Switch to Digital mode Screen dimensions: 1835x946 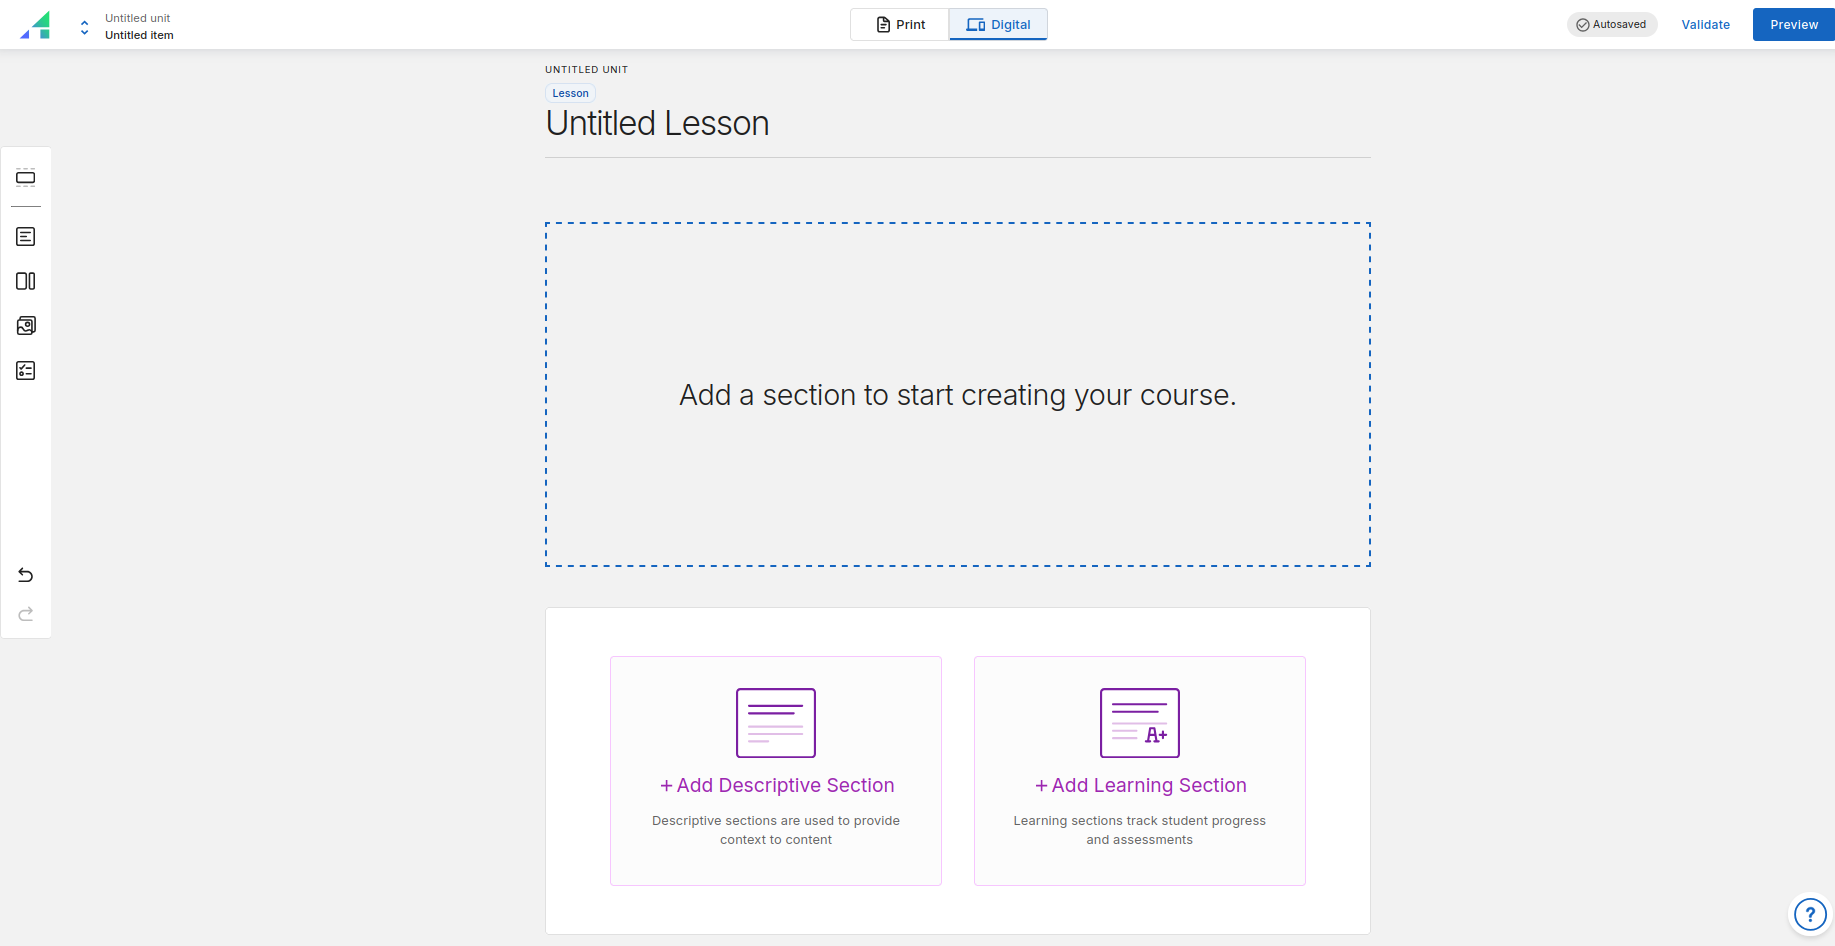pos(998,25)
